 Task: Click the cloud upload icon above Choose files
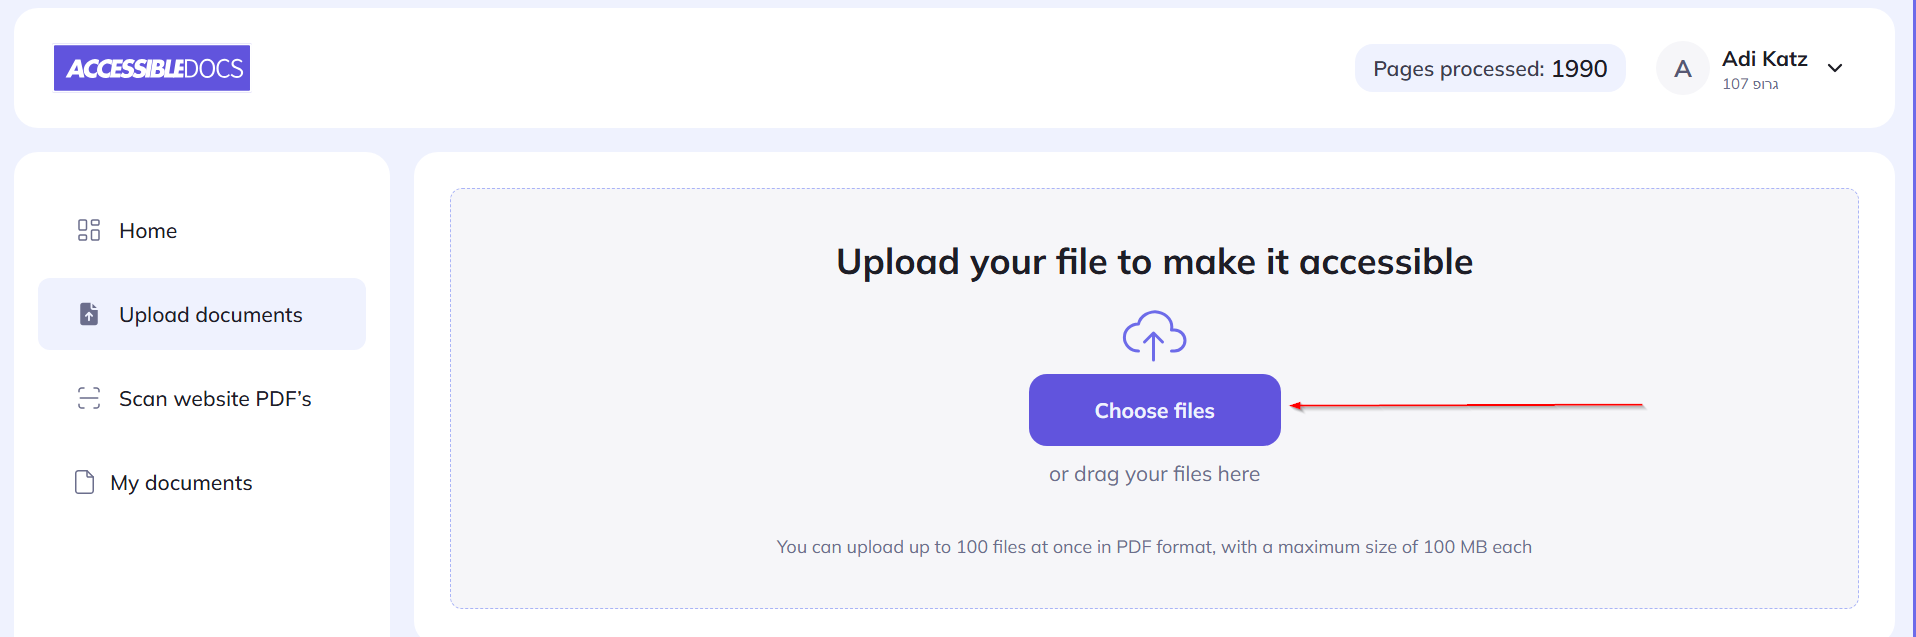coord(1153,335)
